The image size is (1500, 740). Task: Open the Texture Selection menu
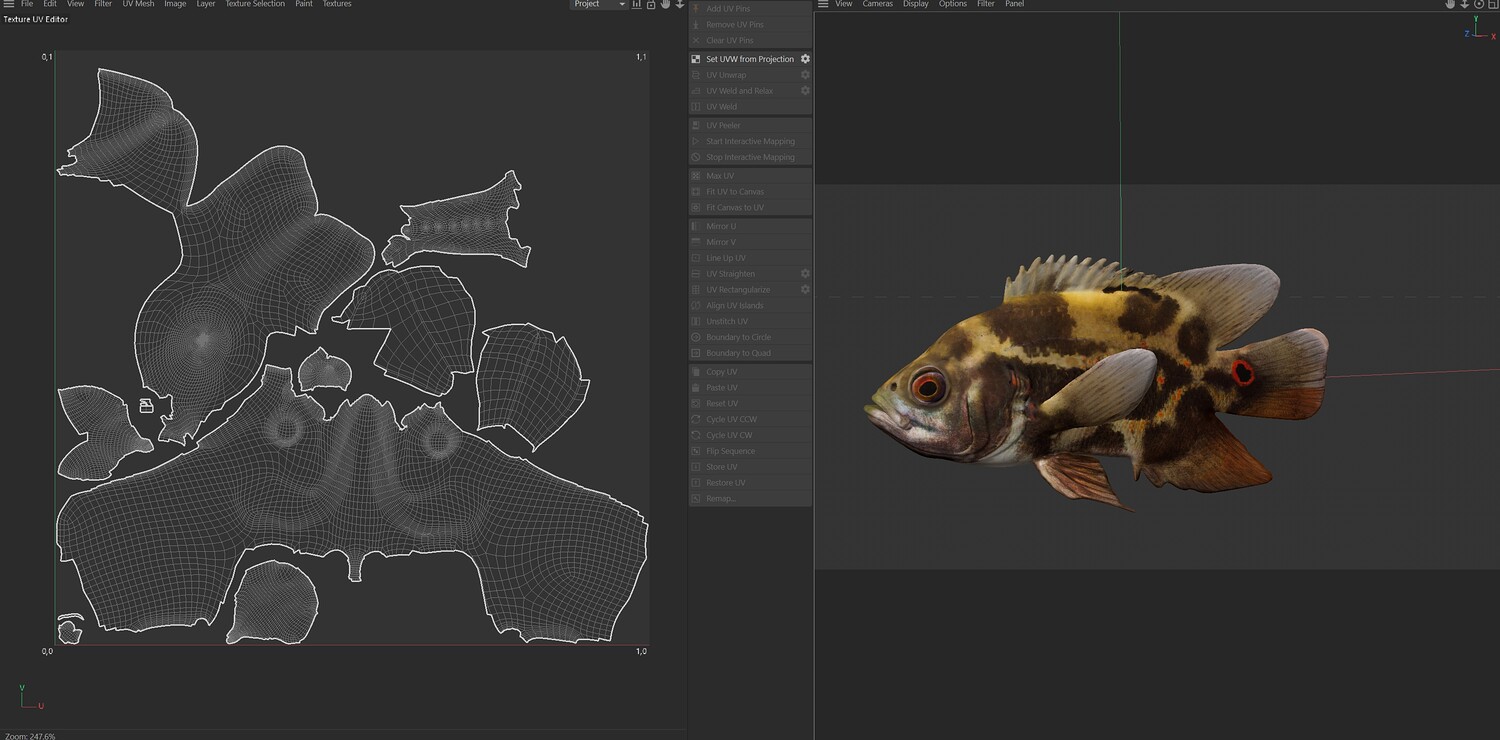255,4
